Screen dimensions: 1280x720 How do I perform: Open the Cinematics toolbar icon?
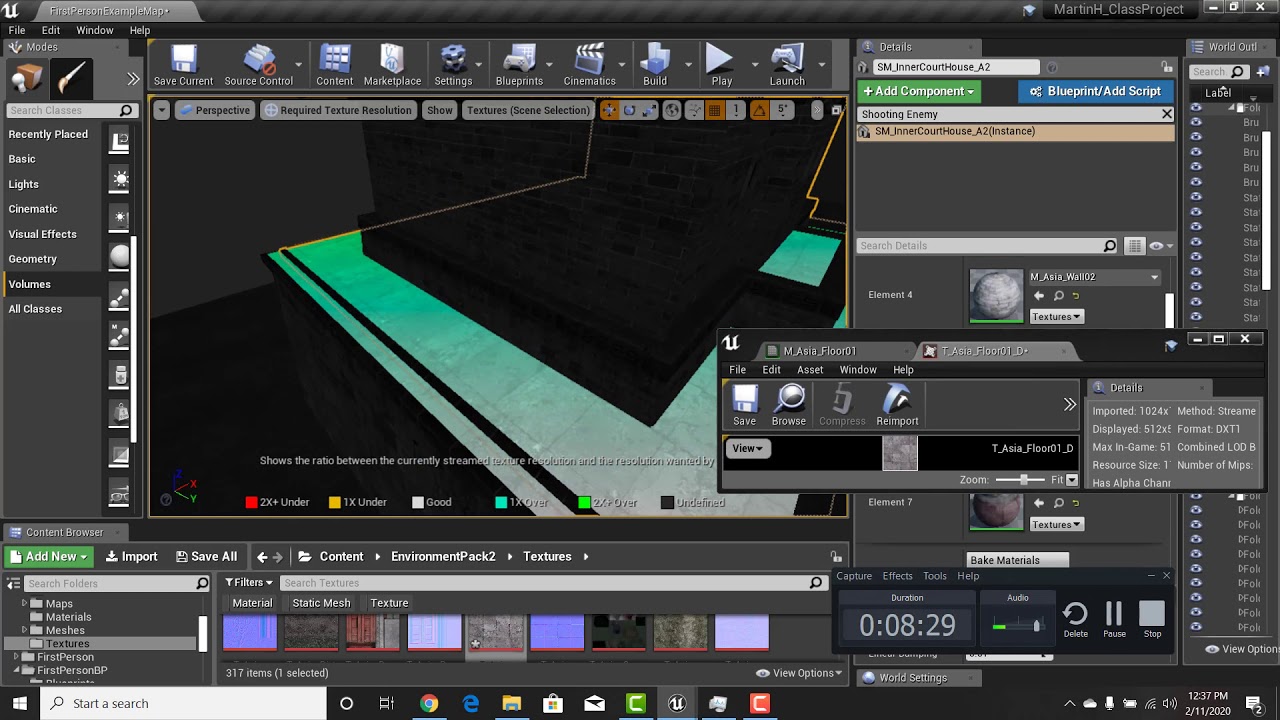(x=589, y=66)
